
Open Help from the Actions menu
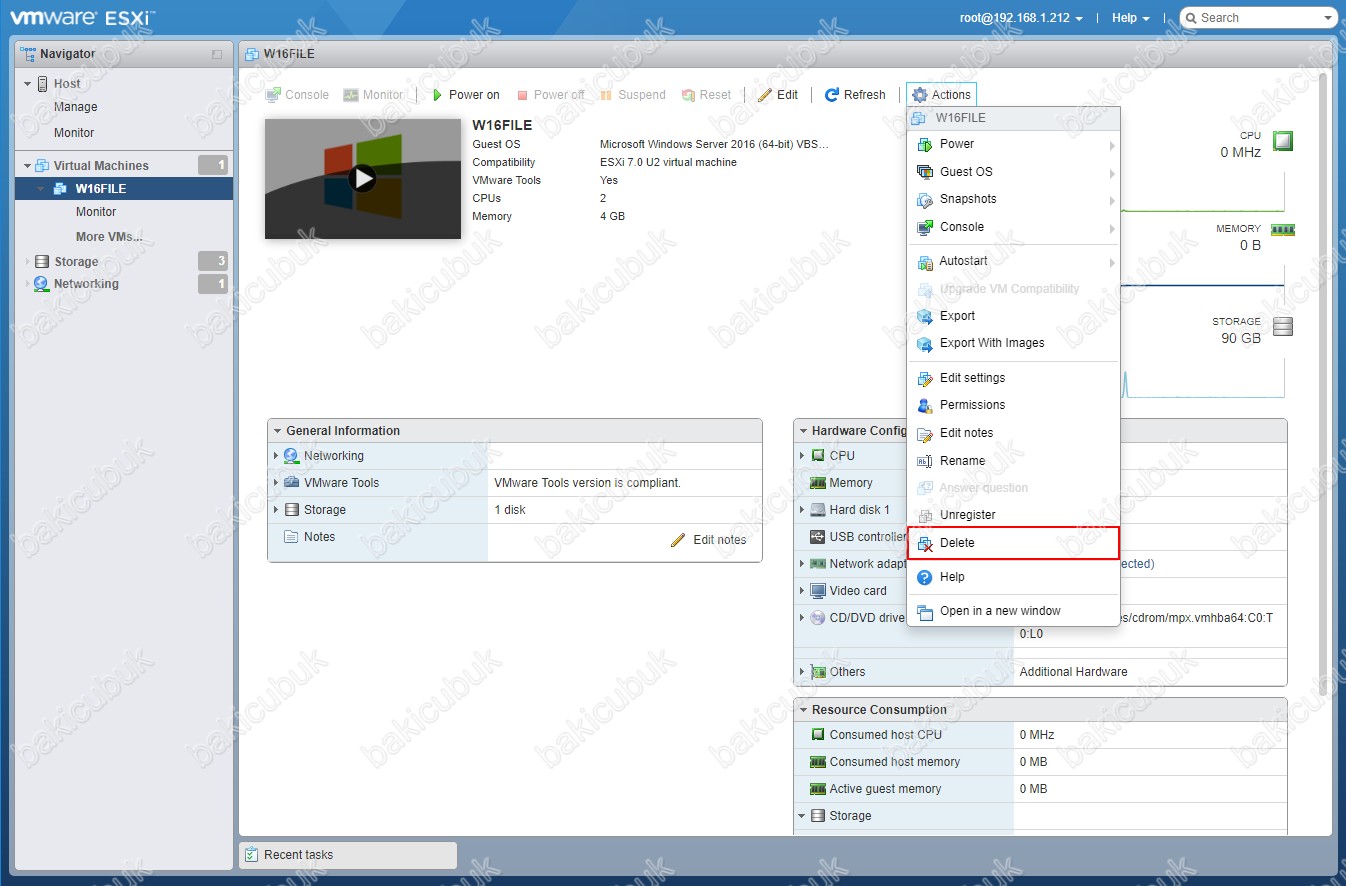point(1013,577)
